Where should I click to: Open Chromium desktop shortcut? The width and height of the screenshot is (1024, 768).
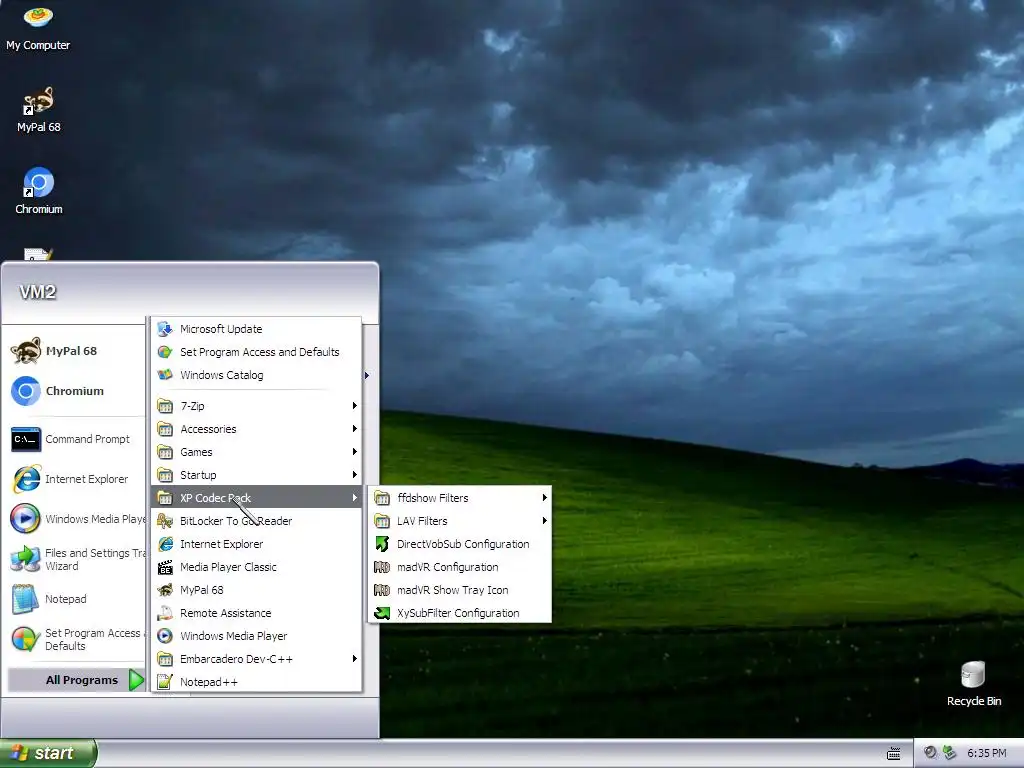(39, 191)
